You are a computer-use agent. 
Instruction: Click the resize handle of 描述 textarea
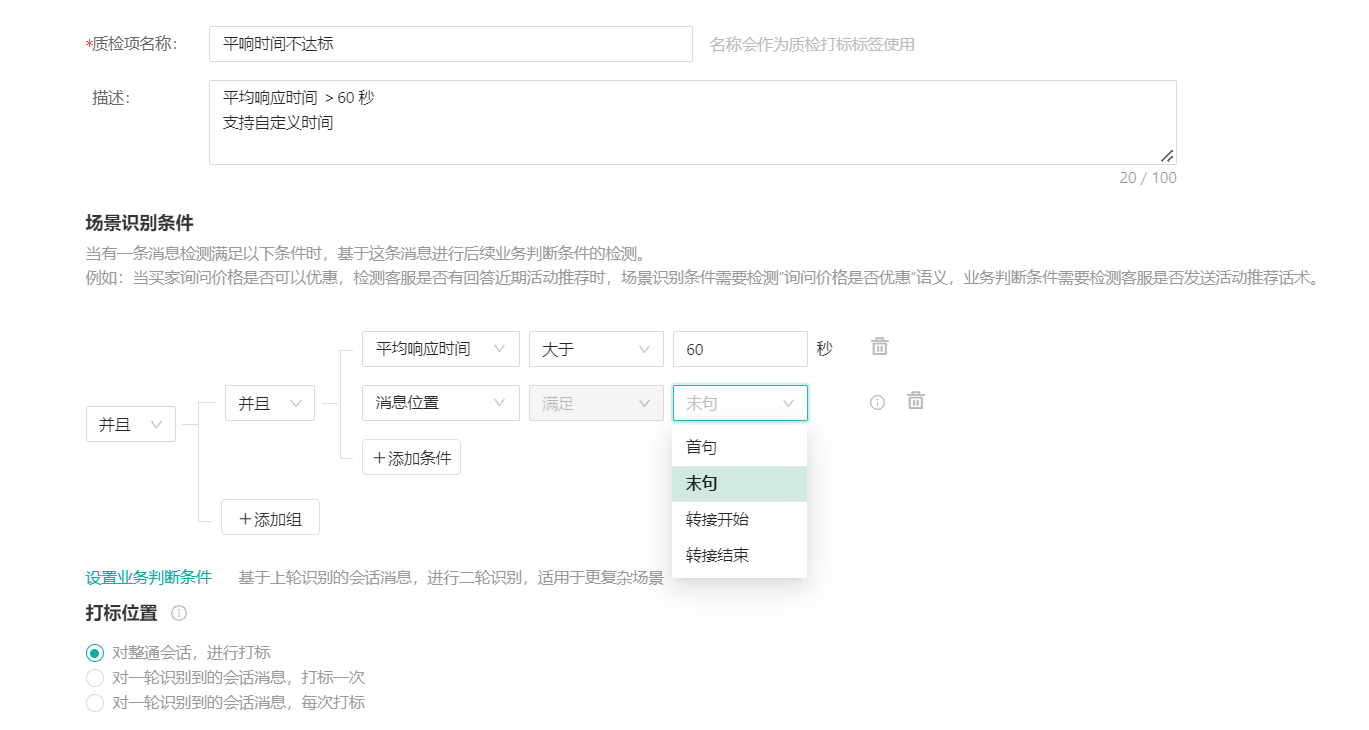tap(1167, 155)
